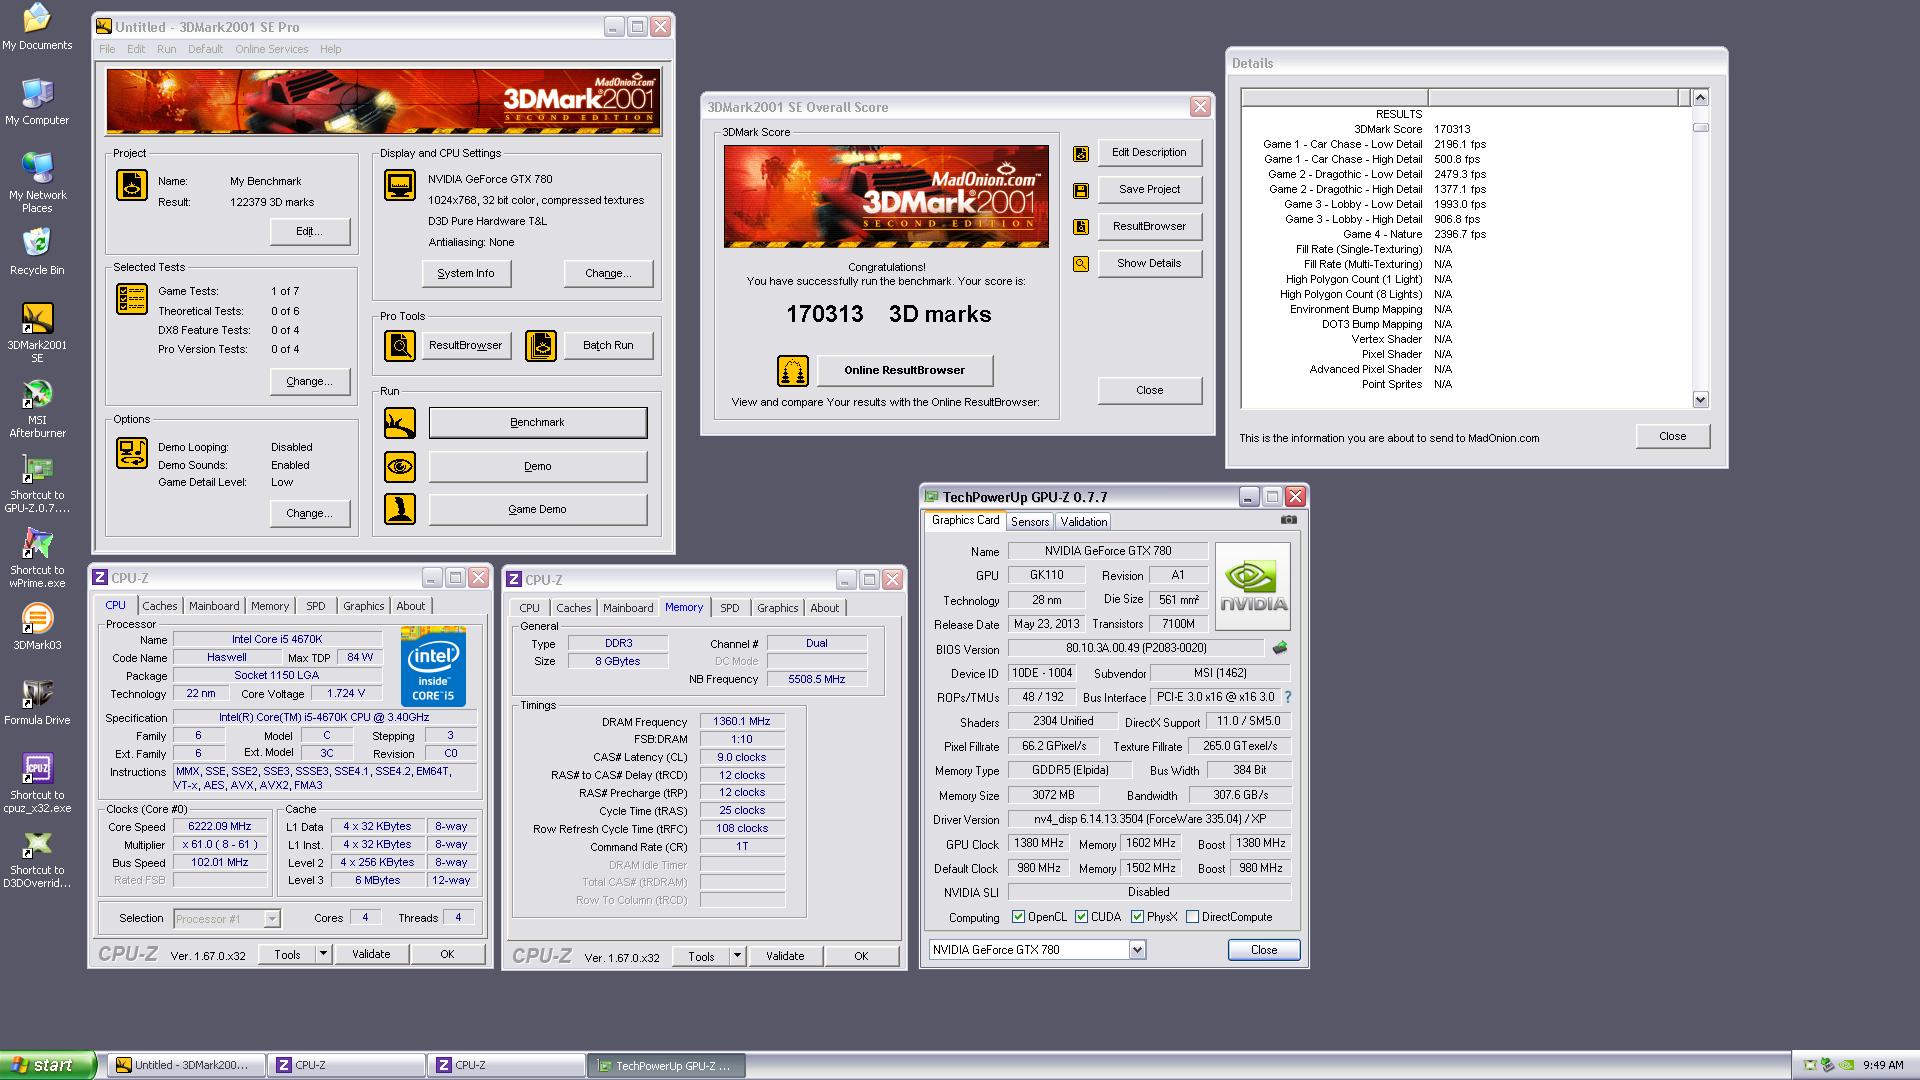
Task: Click the Online ResultBrowser podium icon
Action: pos(793,371)
